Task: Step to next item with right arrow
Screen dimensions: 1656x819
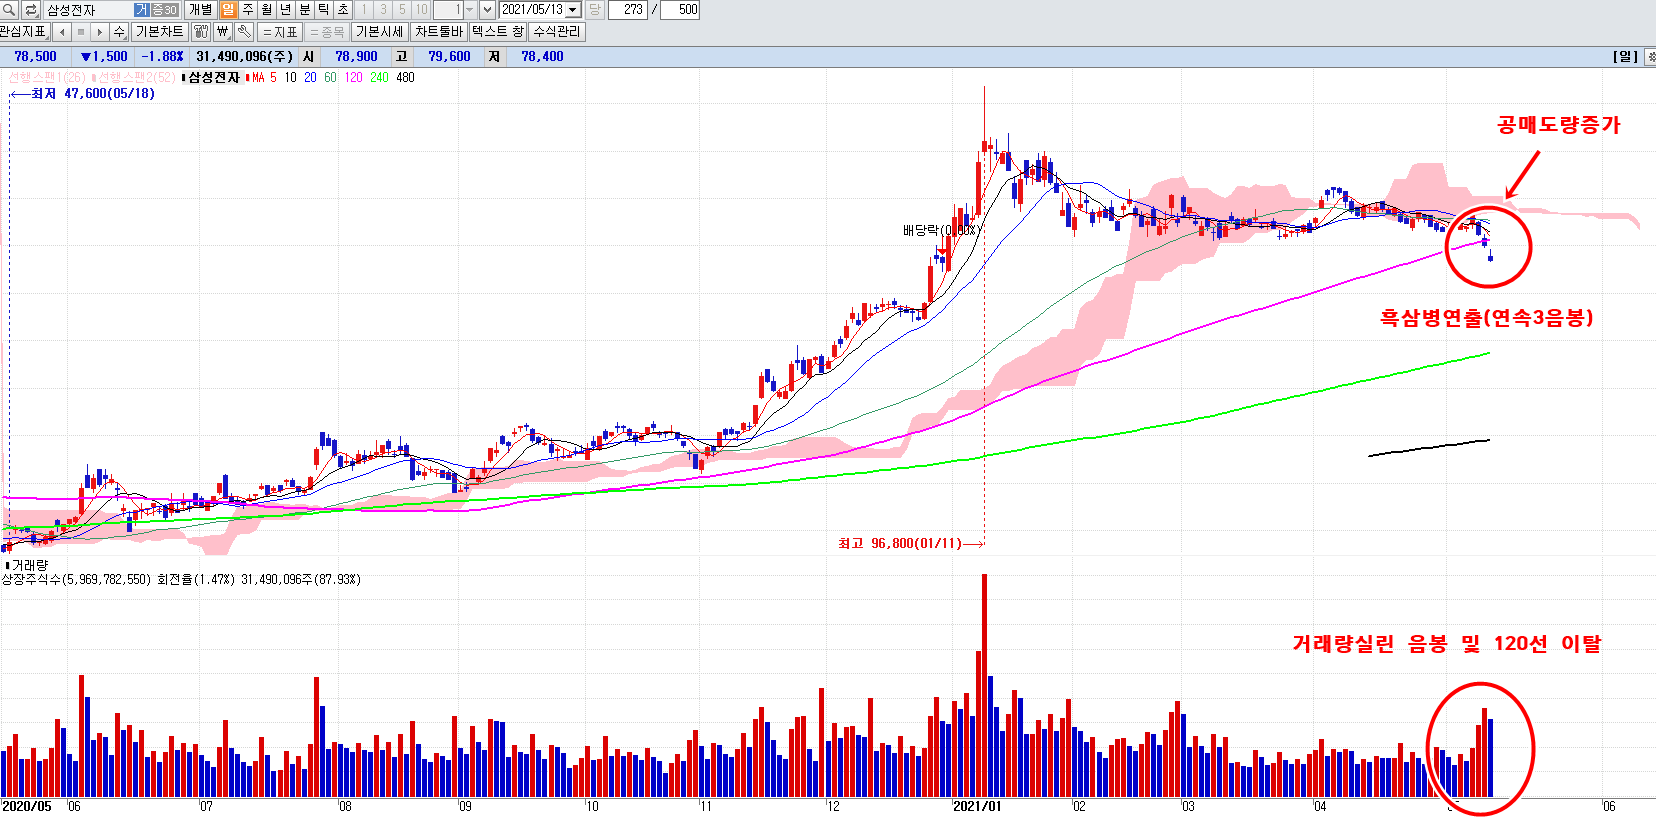Action: tap(100, 32)
